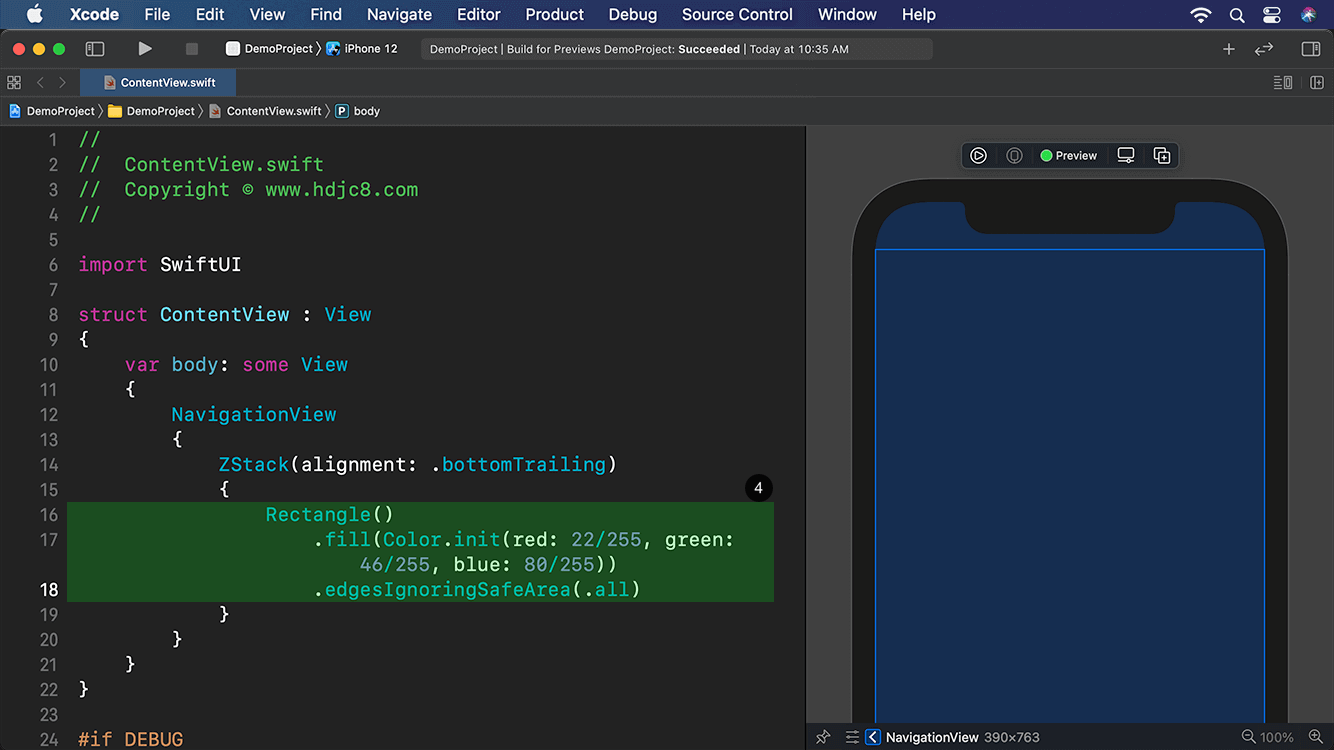Set canvas zoom to 100%
1334x750 pixels.
coord(1277,737)
